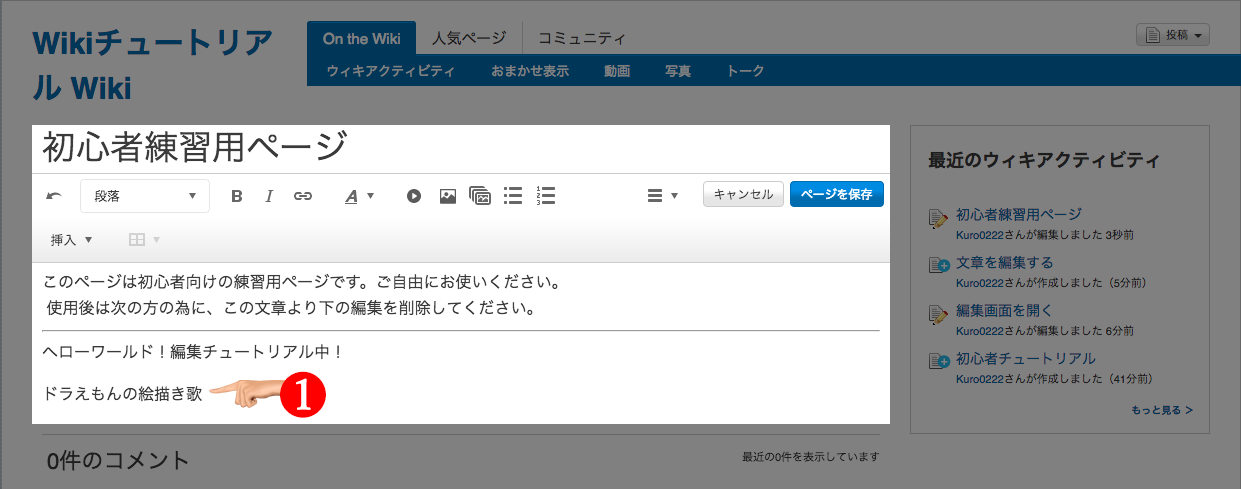Image resolution: width=1241 pixels, height=489 pixels.
Task: Toggle bold formatting in the editor toolbar
Action: [x=237, y=196]
